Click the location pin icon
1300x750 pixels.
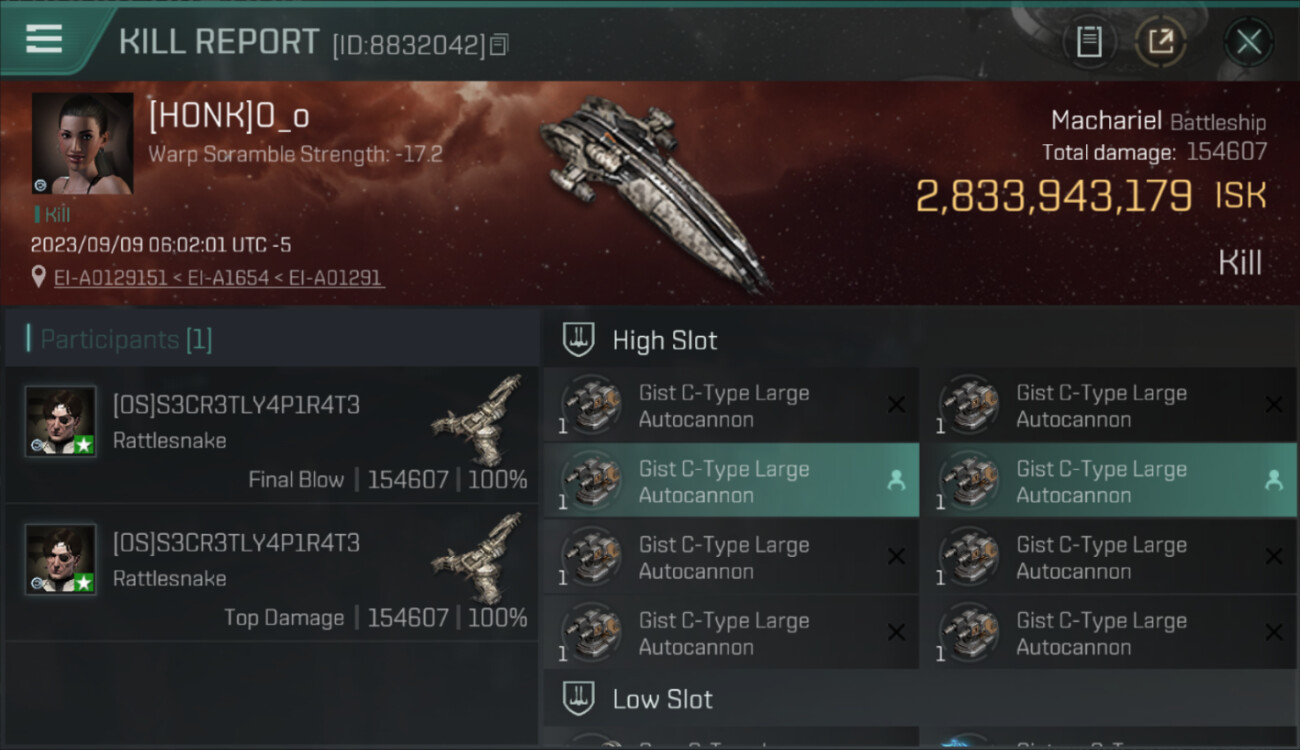pyautogui.click(x=39, y=277)
